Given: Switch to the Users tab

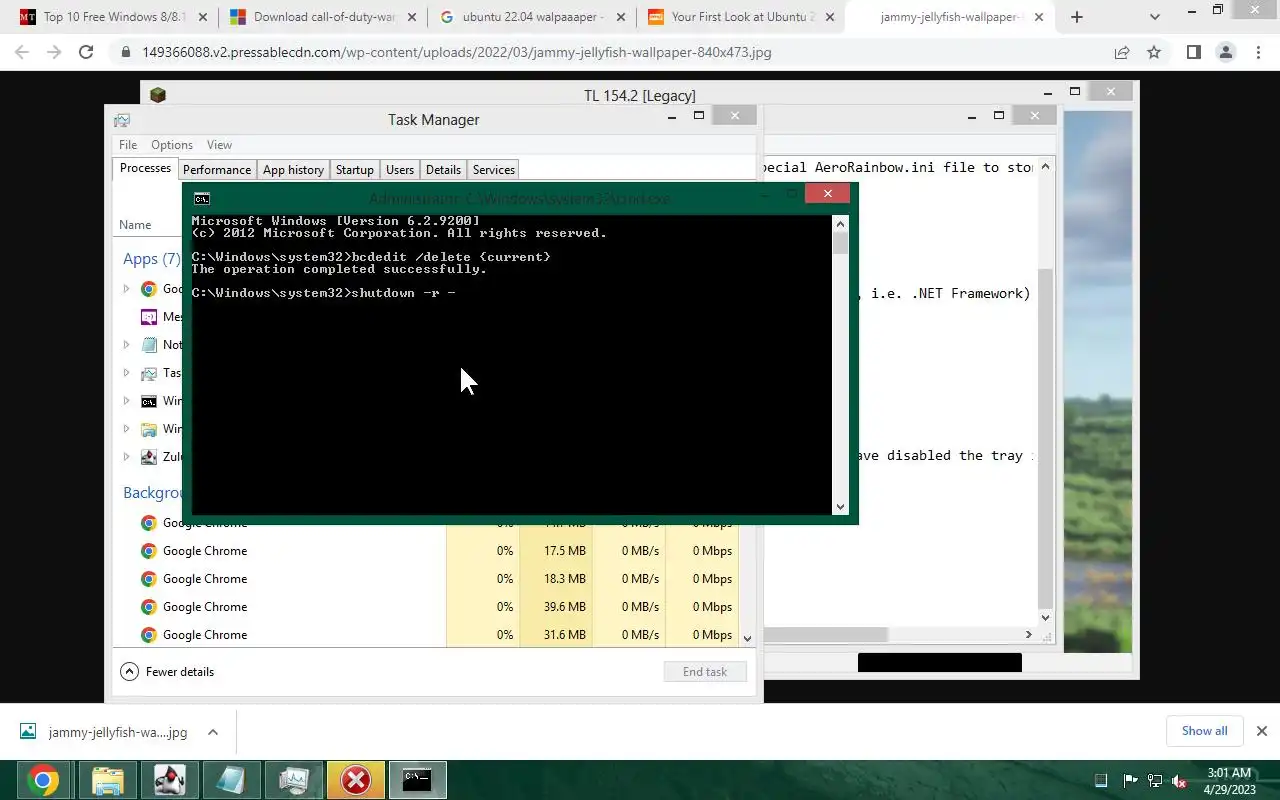Looking at the screenshot, I should (x=400, y=170).
